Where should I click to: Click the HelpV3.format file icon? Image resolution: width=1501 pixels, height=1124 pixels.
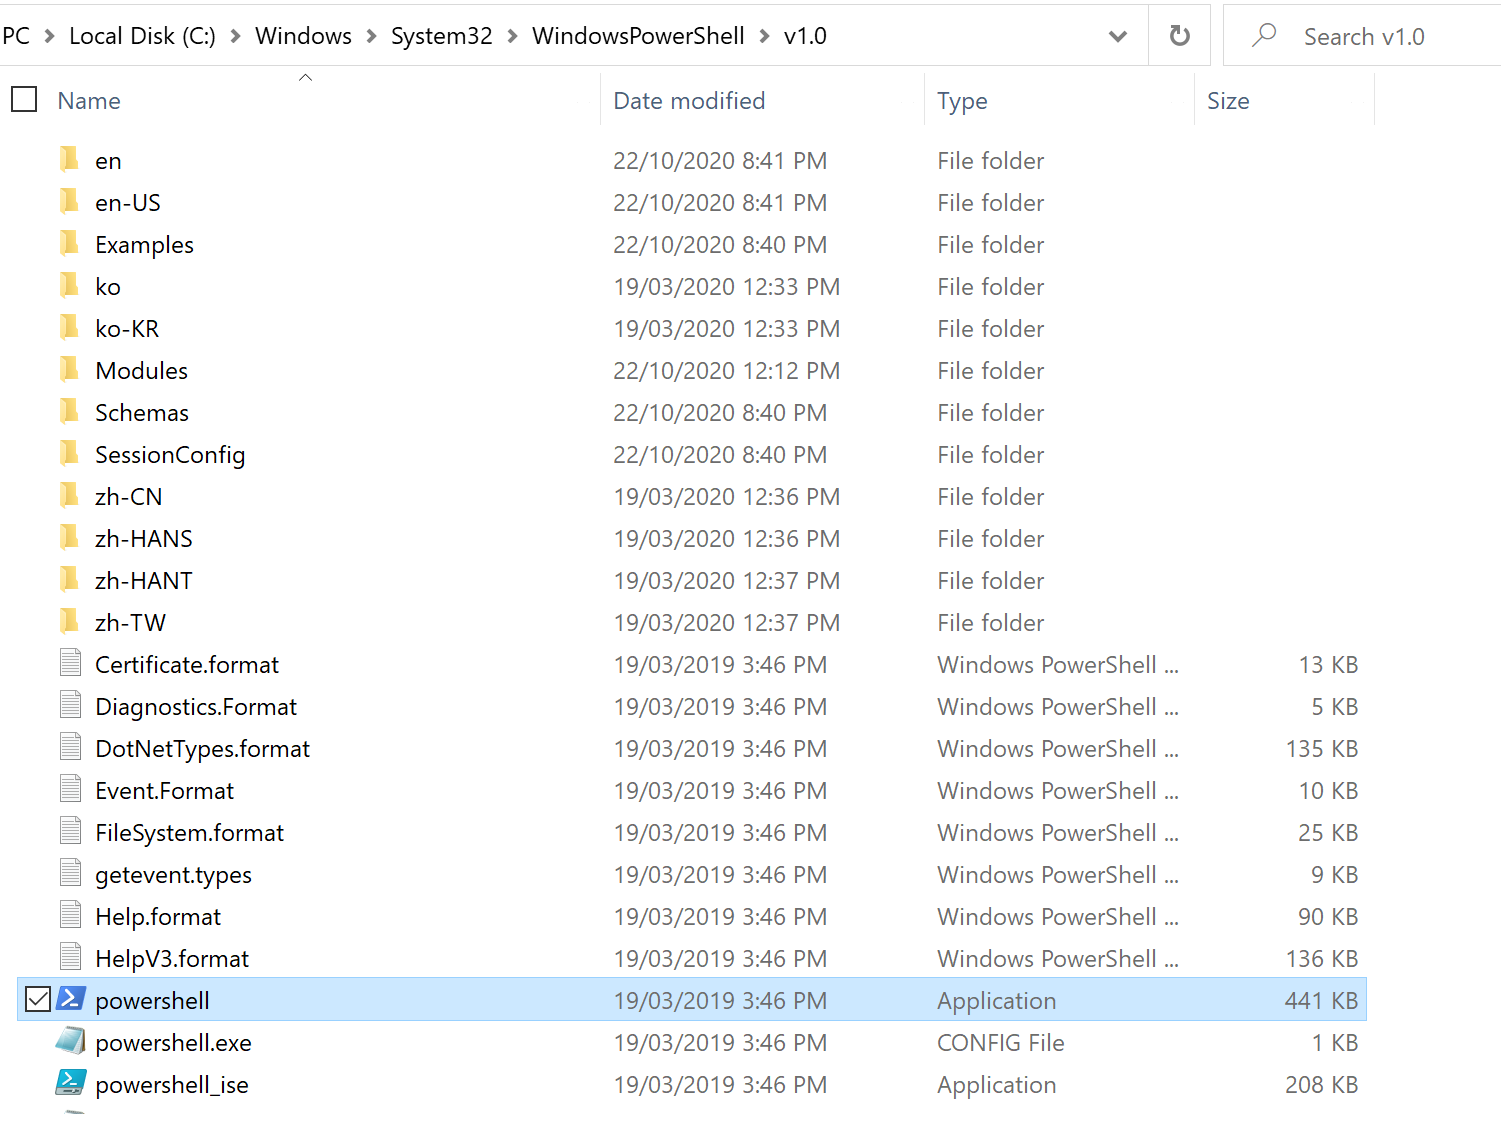point(70,957)
